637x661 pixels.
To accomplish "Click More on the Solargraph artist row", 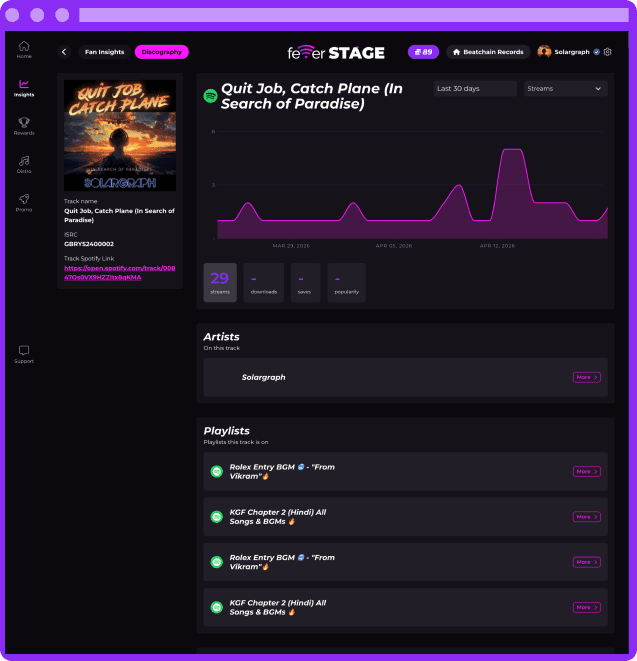I will [x=586, y=377].
